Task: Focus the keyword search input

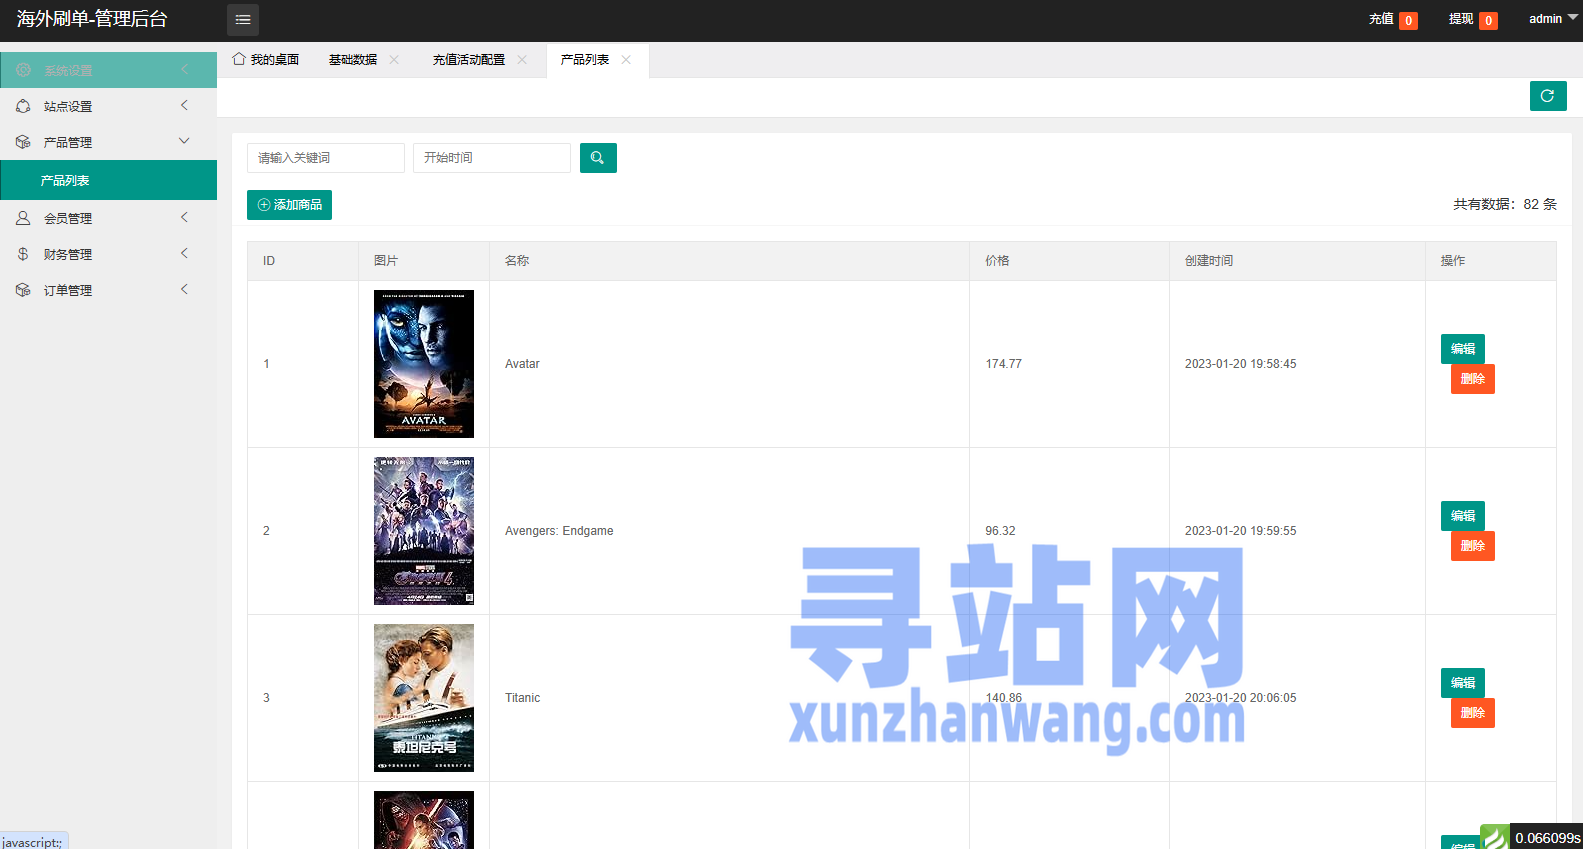Action: (326, 158)
